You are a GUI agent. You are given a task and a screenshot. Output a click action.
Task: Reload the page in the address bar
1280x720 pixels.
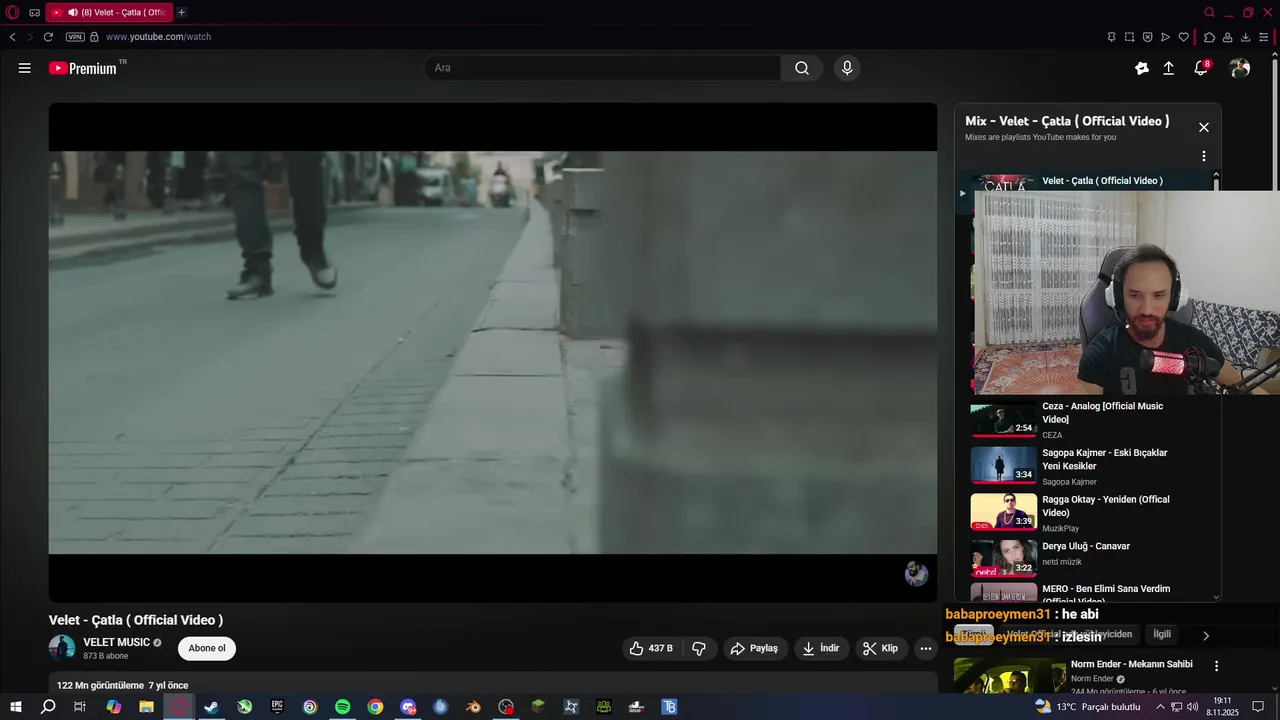[x=48, y=37]
